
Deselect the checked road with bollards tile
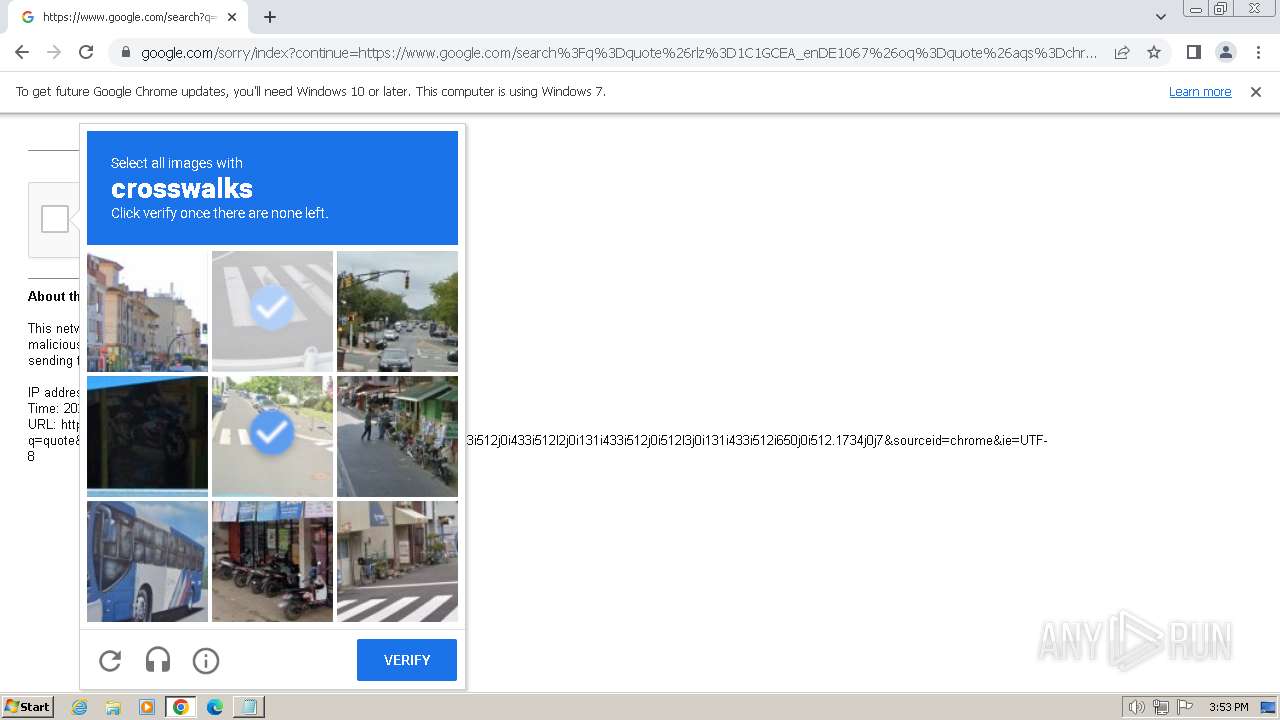click(272, 436)
